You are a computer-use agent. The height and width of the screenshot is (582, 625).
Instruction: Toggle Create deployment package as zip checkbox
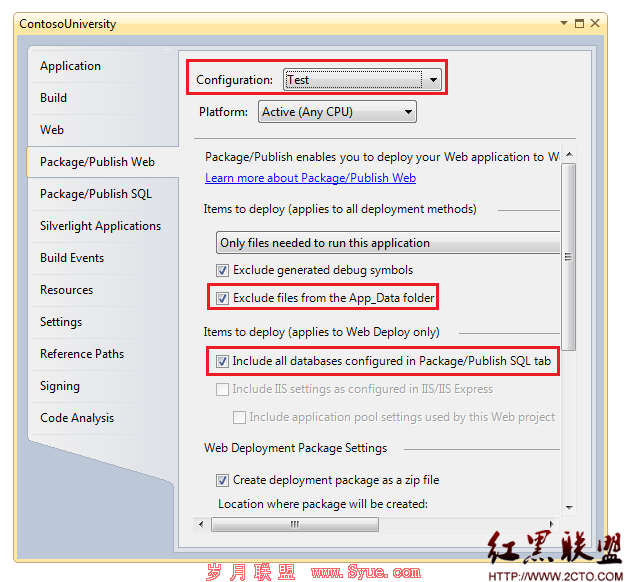pyautogui.click(x=222, y=480)
